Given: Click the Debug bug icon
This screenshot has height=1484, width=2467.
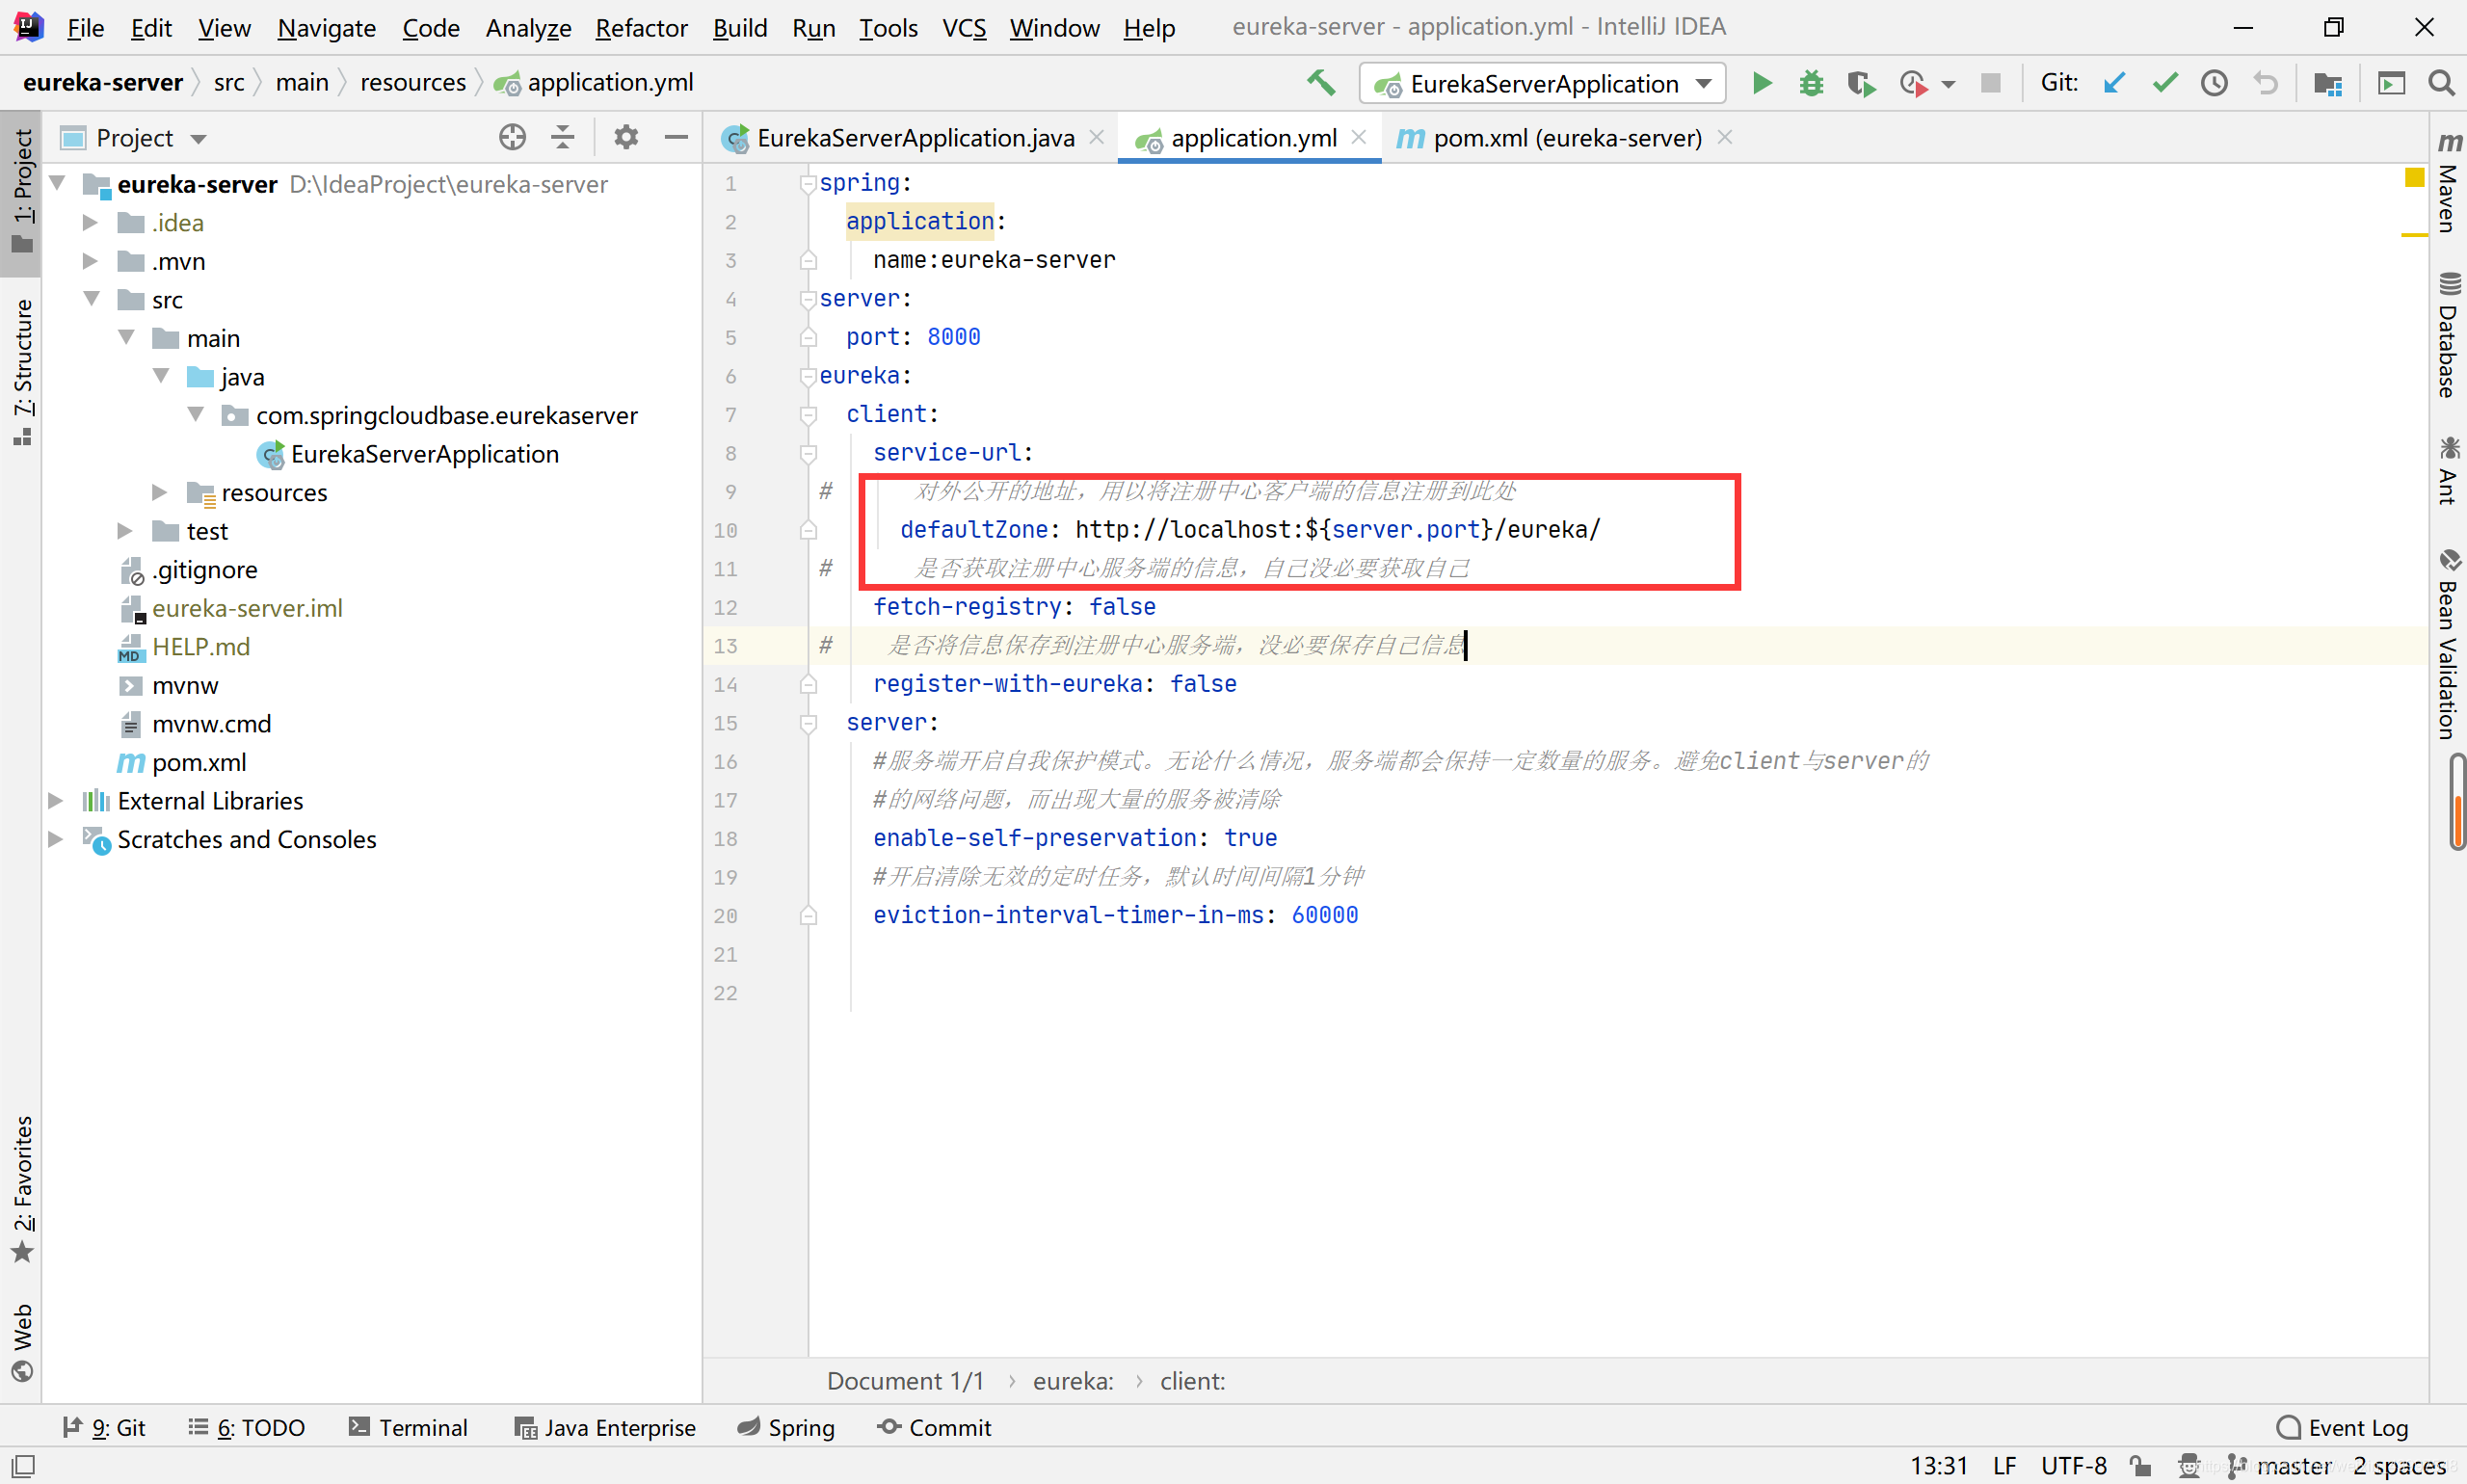Looking at the screenshot, I should [1811, 83].
